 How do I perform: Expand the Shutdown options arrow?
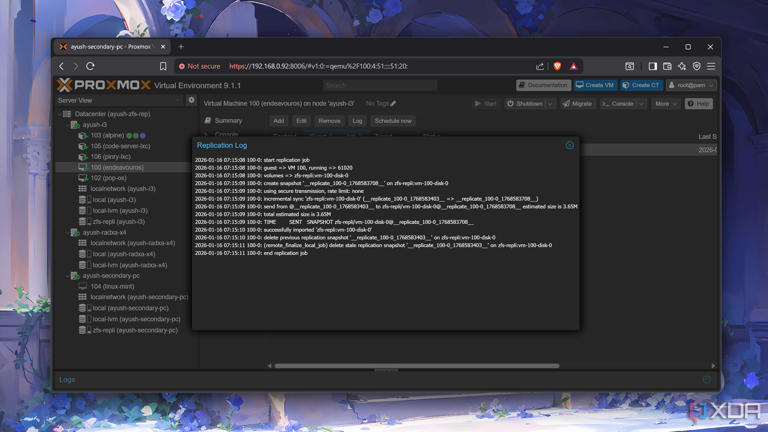coord(550,104)
